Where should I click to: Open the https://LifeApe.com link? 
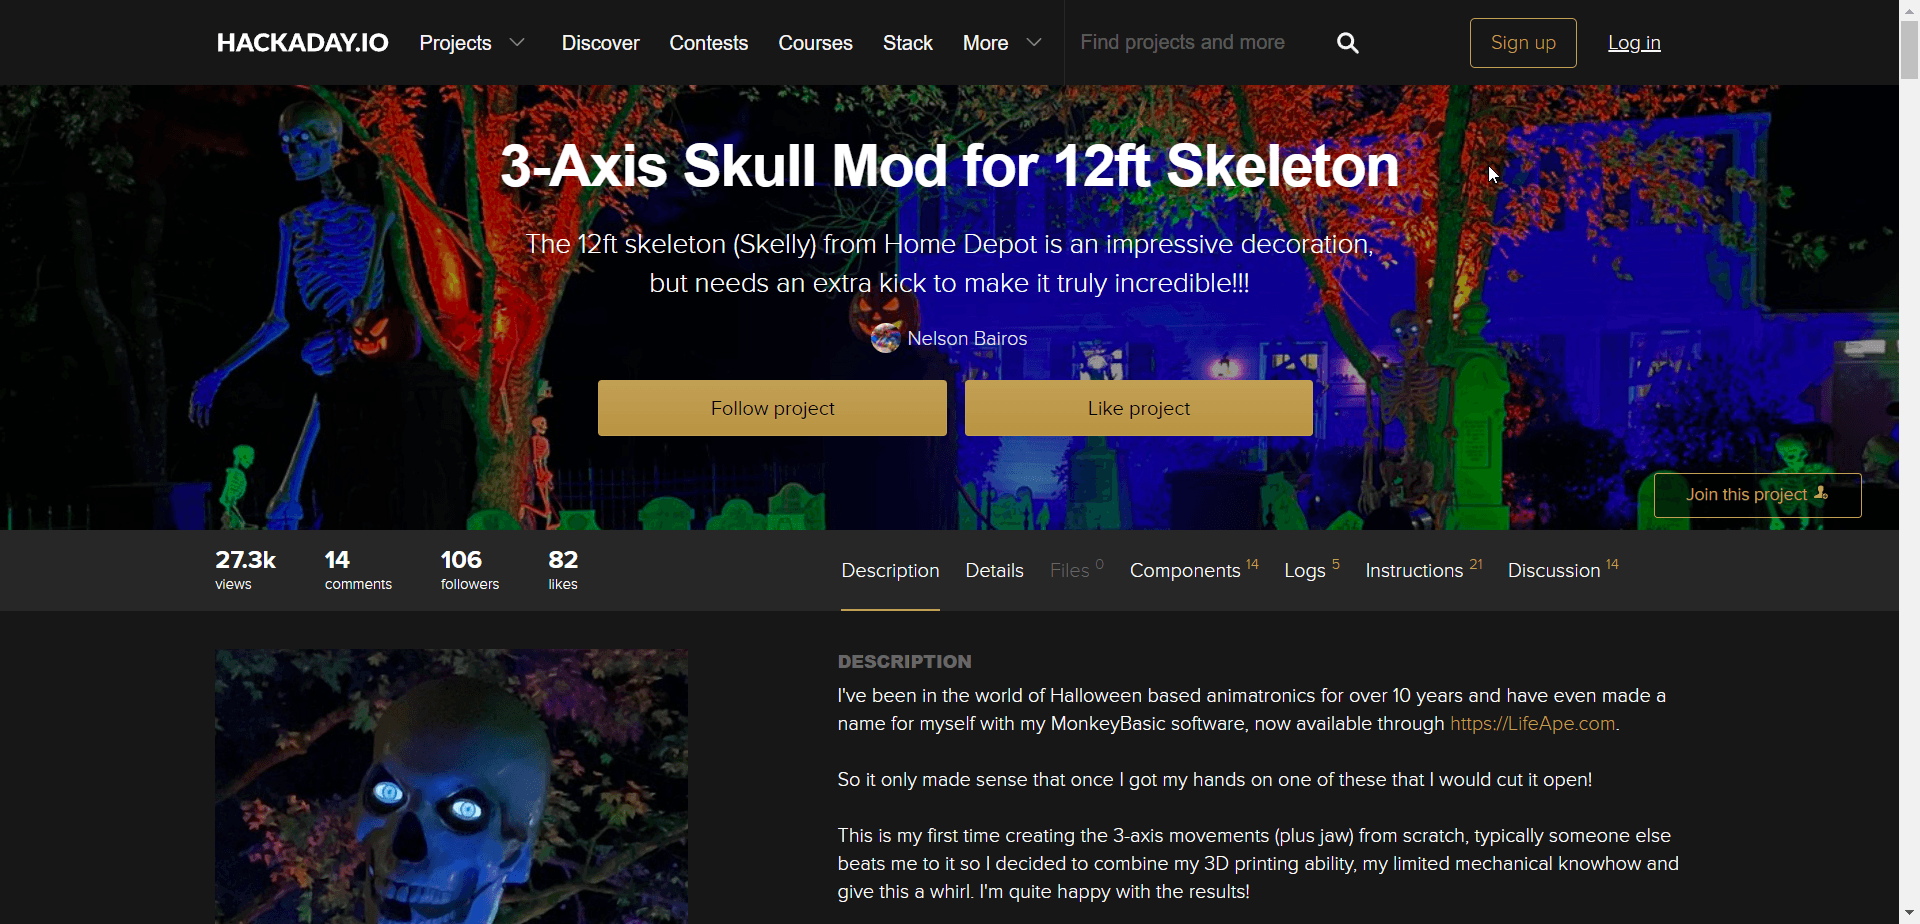[1533, 724]
